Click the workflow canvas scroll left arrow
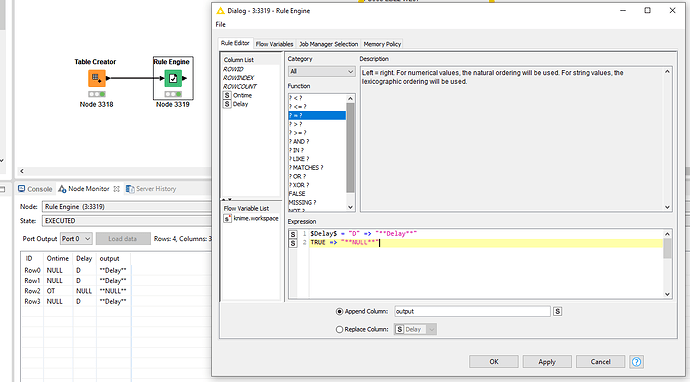 22,171
